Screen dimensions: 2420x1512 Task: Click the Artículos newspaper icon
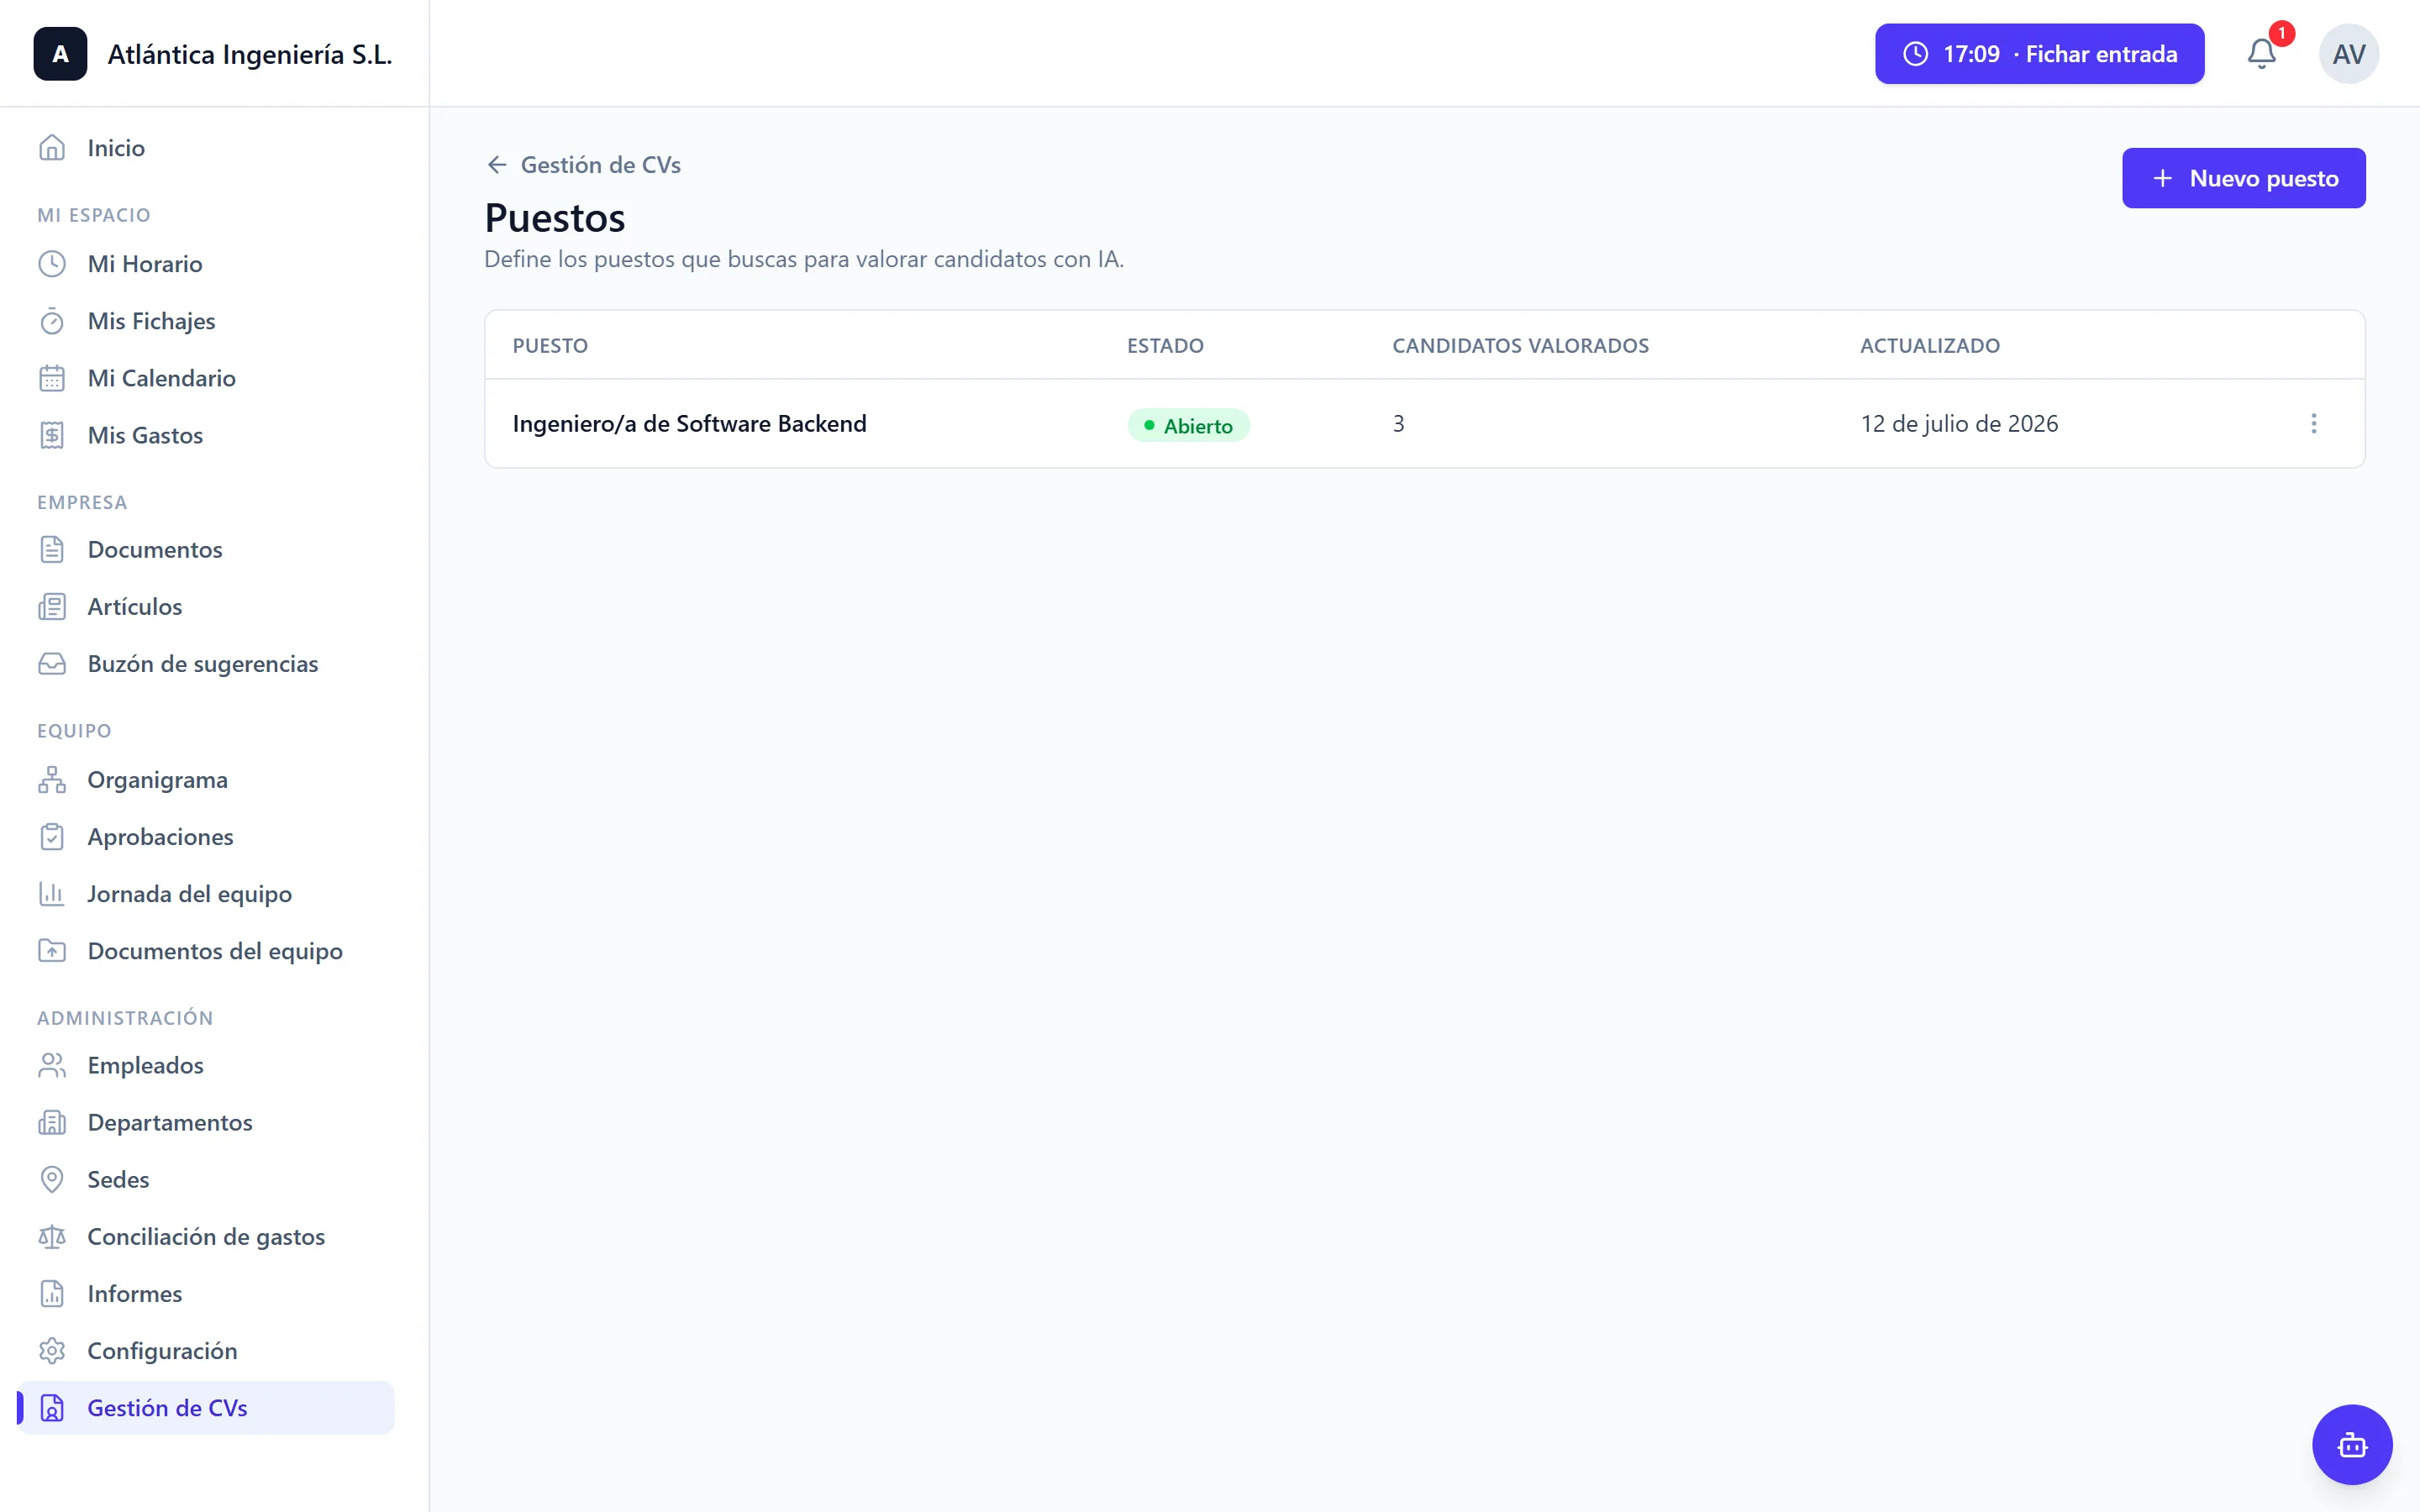tap(52, 606)
